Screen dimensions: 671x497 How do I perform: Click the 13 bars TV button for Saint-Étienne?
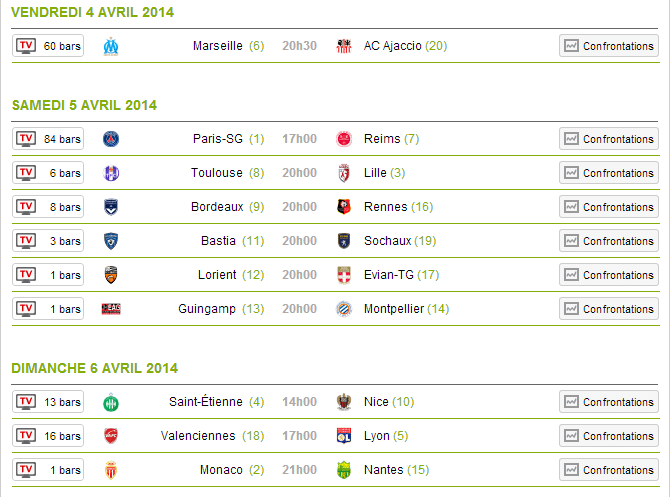click(48, 402)
